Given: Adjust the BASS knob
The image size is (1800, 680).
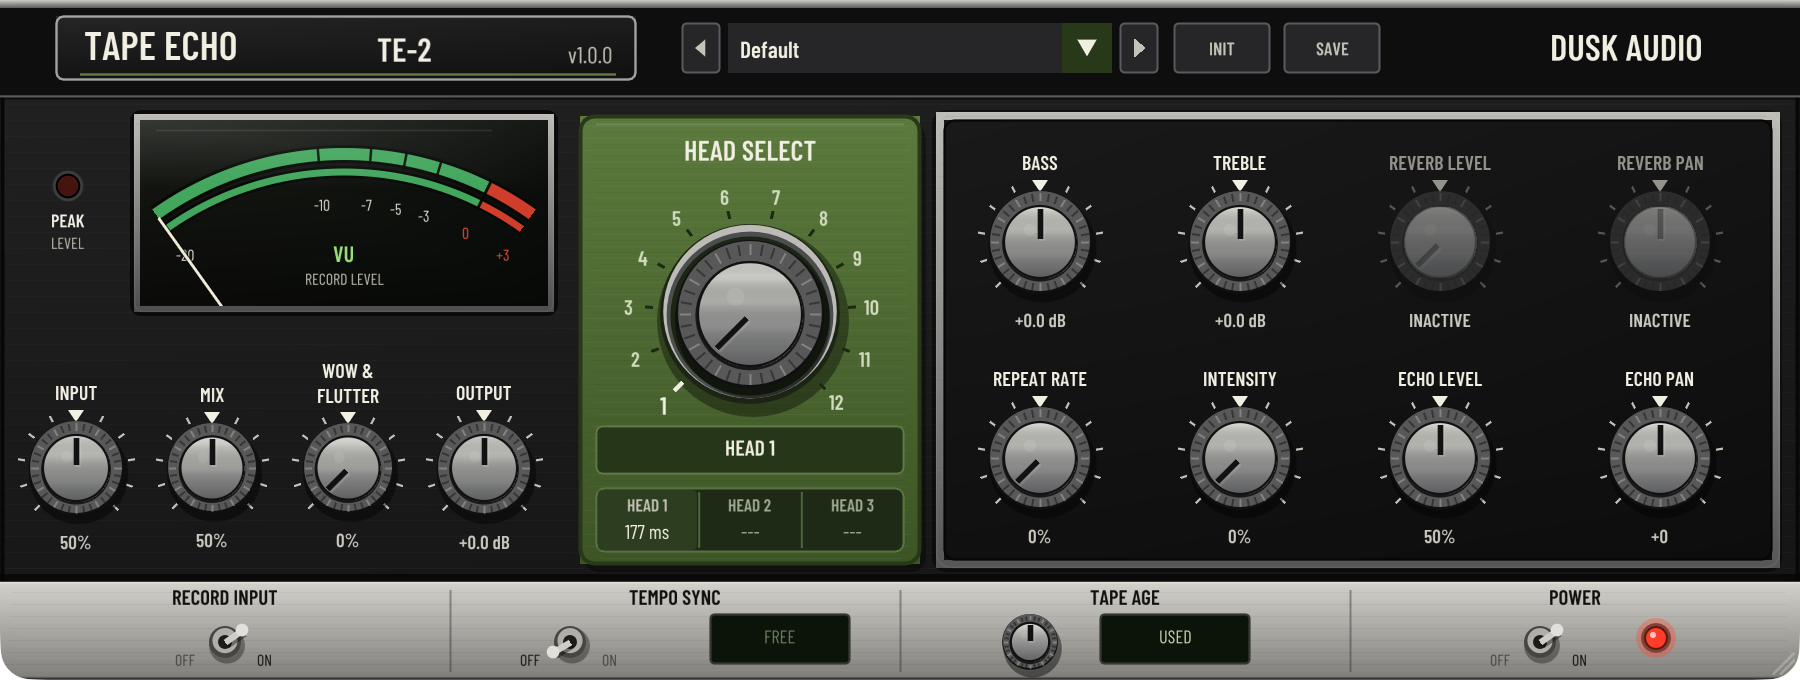Looking at the screenshot, I should tap(1040, 241).
